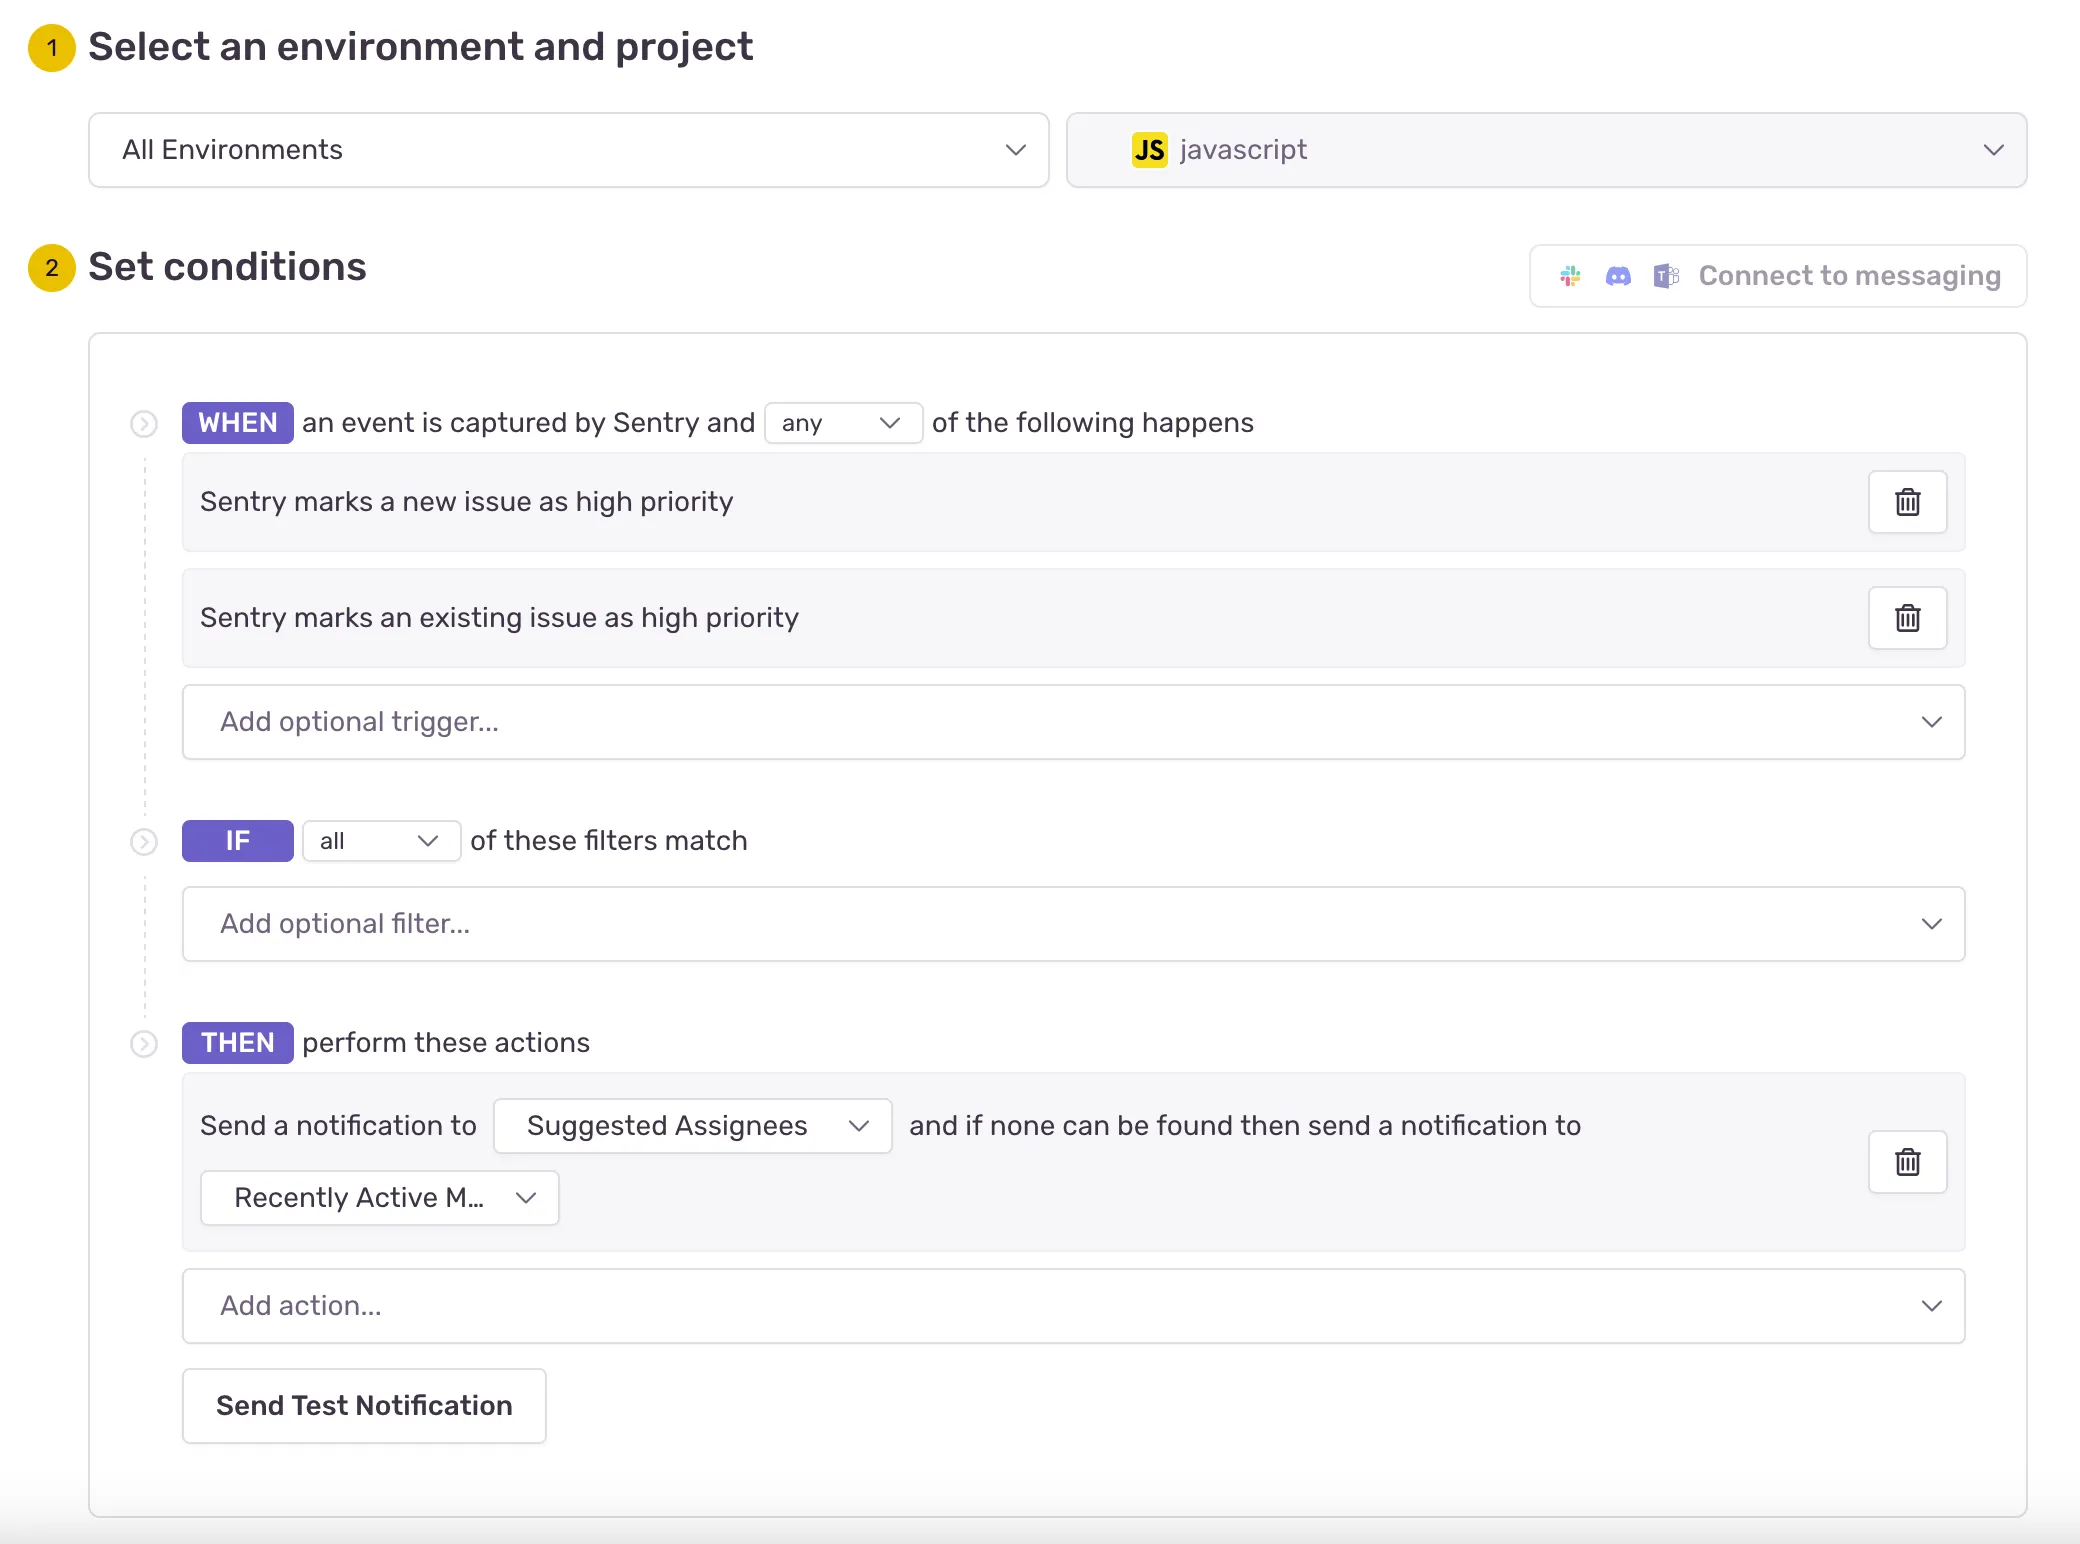
Task: Click the yellow JS project icon
Action: pos(1151,149)
